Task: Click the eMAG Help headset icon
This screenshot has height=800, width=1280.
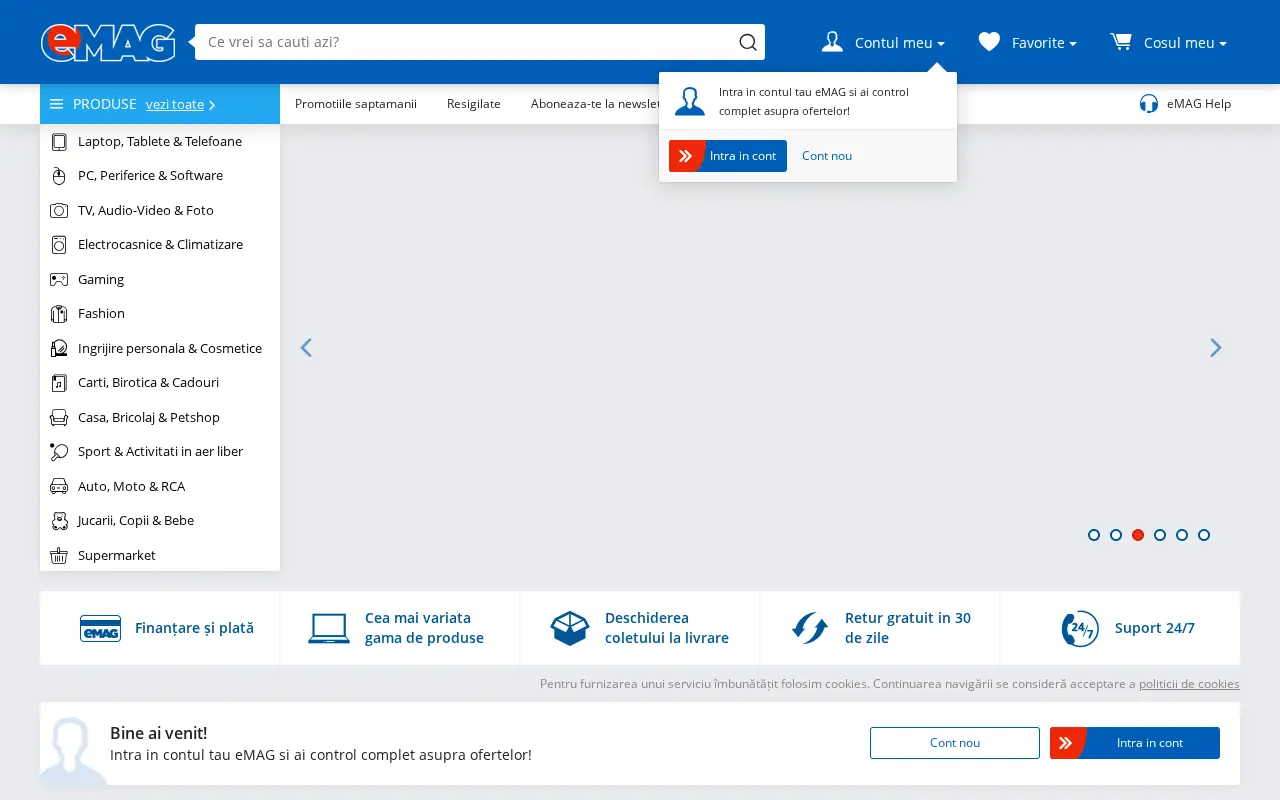Action: (1149, 104)
